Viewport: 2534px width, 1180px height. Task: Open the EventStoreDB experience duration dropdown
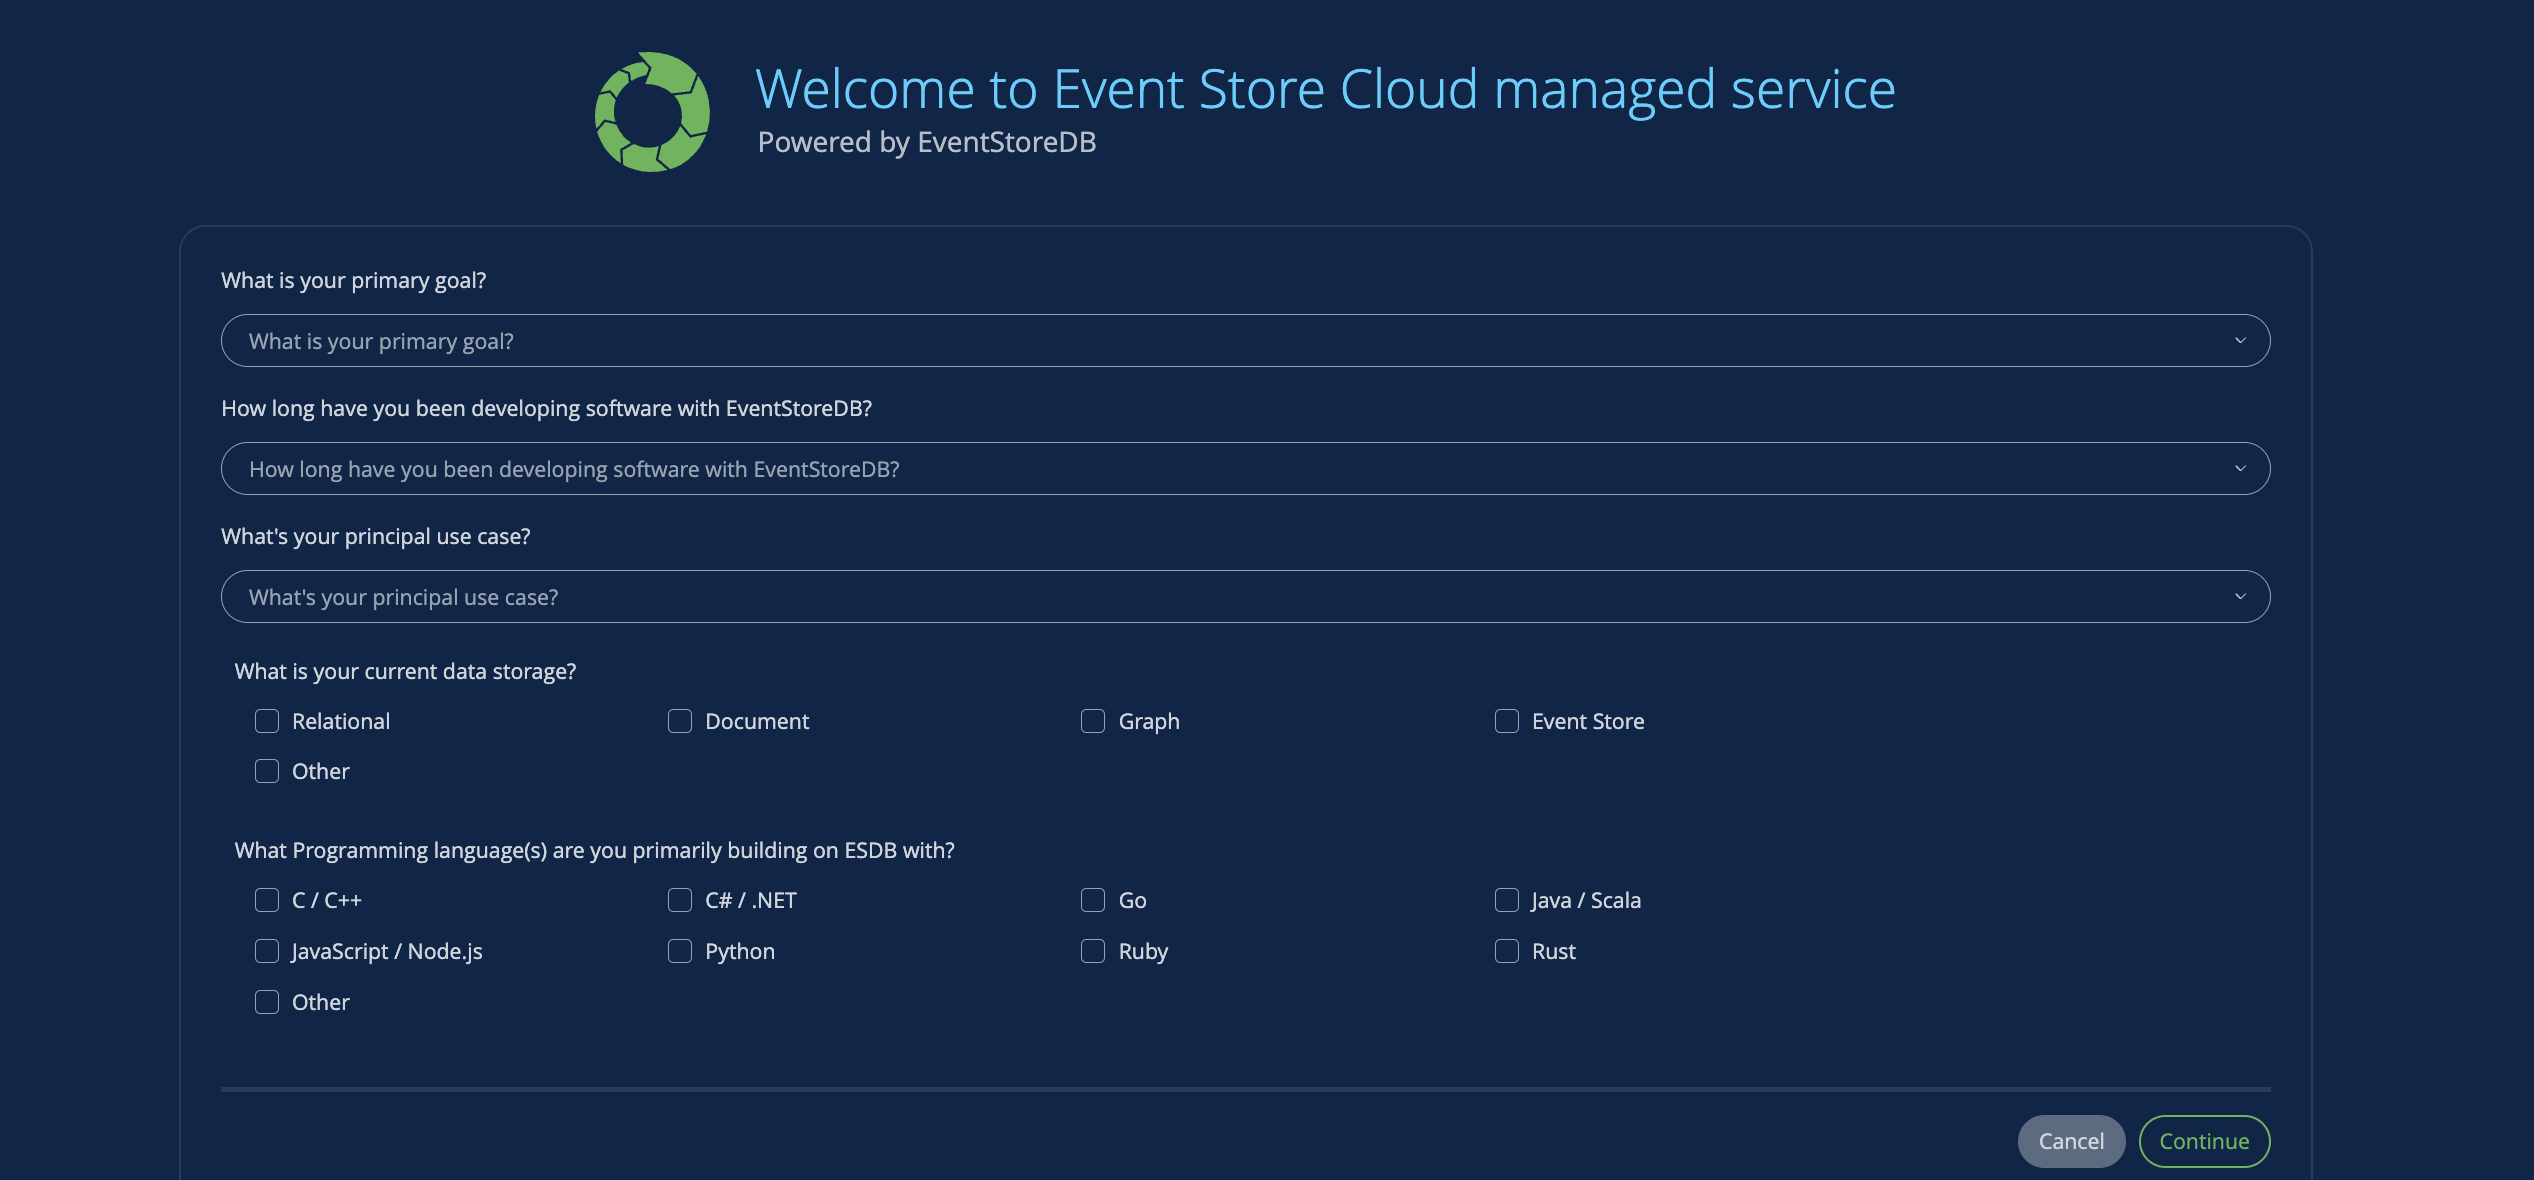[1245, 469]
